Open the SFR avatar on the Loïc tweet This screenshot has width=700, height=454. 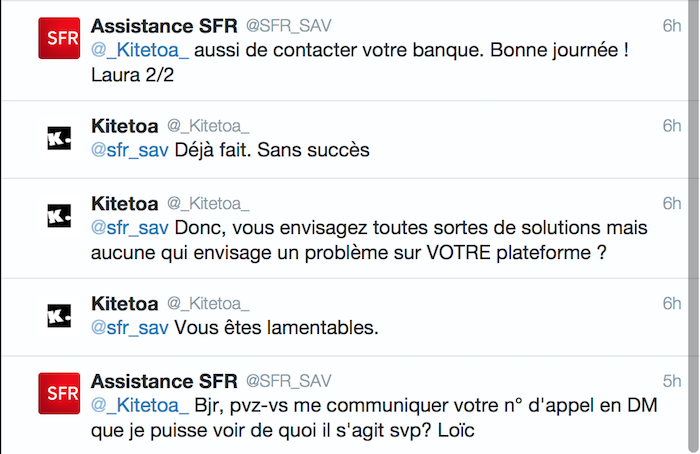point(59,393)
